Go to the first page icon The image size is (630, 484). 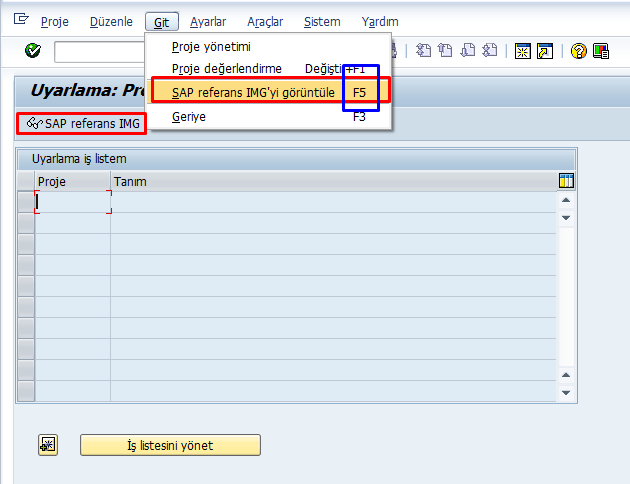click(423, 51)
